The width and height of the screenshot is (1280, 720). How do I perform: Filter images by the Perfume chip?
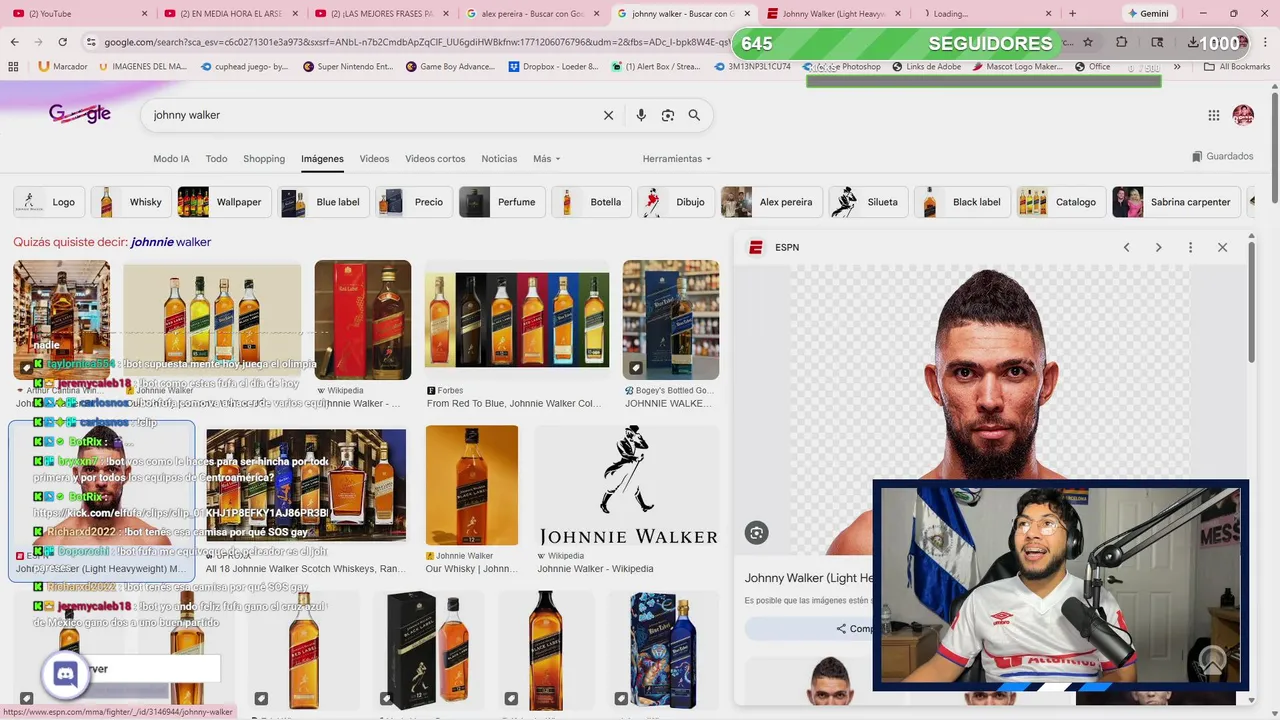coord(501,202)
